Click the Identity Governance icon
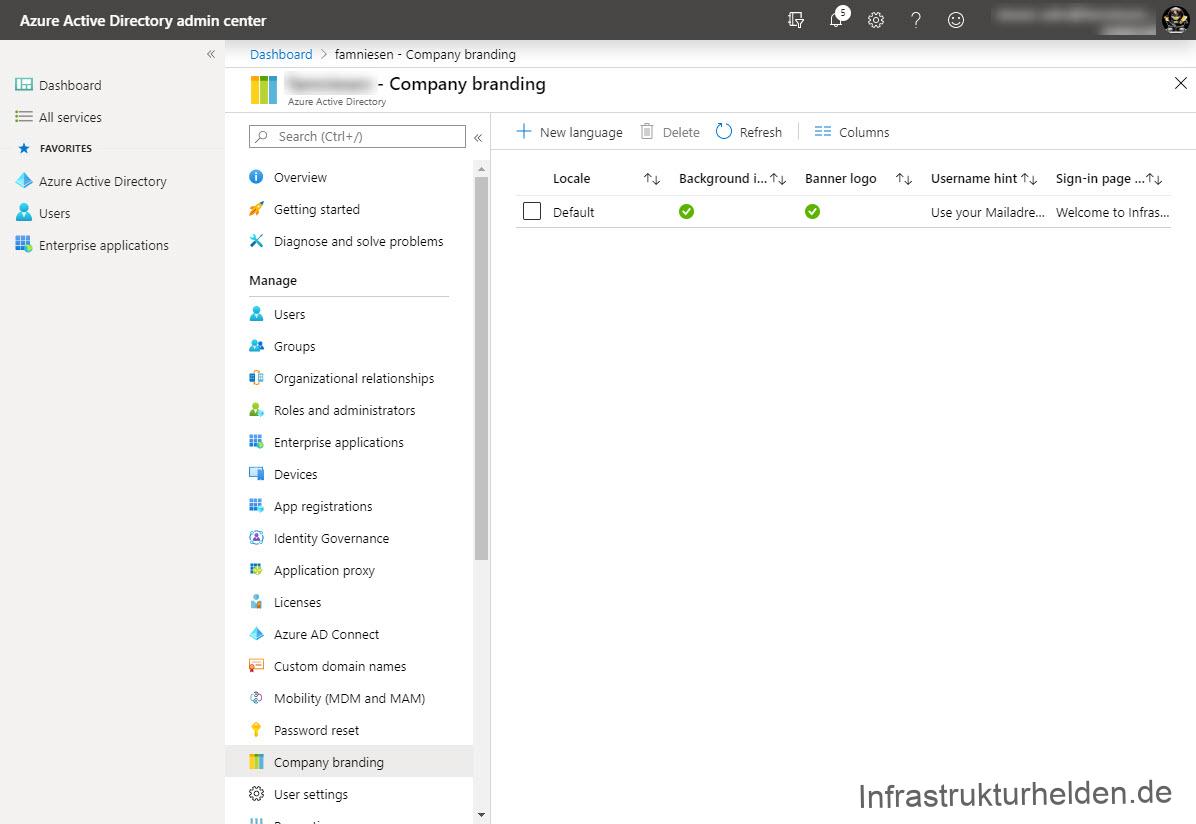1196x824 pixels. (x=256, y=538)
